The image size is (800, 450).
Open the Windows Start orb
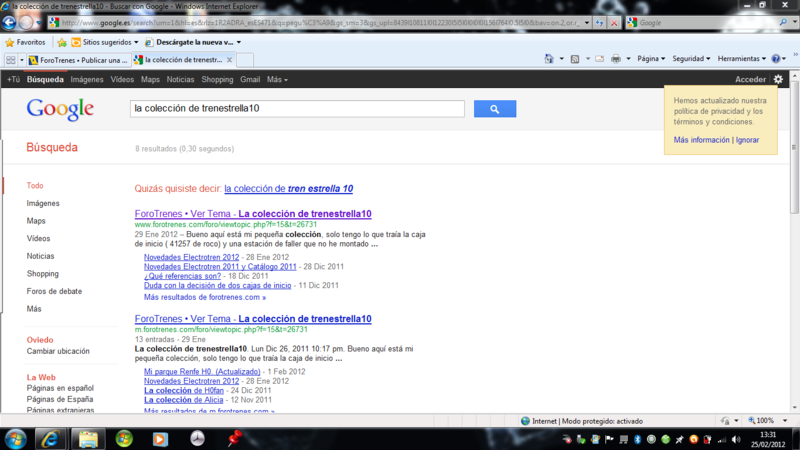pyautogui.click(x=15, y=439)
